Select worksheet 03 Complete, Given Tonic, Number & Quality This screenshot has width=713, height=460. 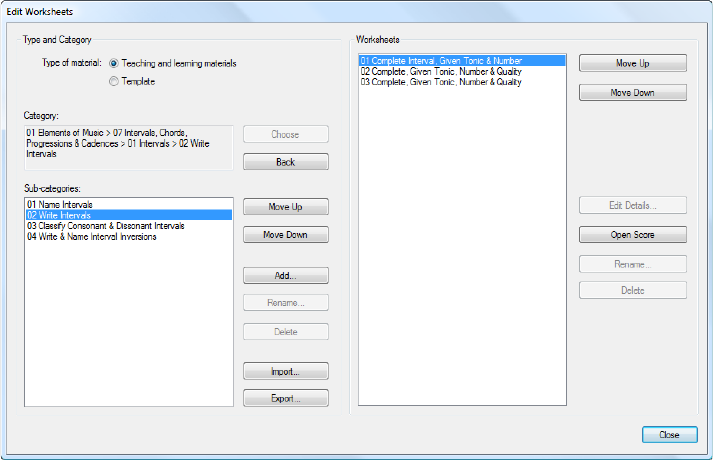[x=462, y=82]
